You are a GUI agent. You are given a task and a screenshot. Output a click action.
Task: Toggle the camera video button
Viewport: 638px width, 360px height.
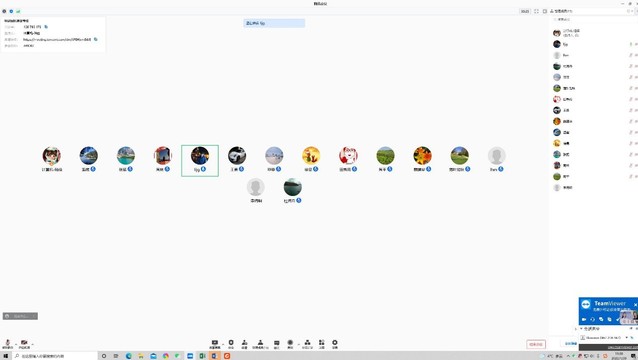coord(24,344)
